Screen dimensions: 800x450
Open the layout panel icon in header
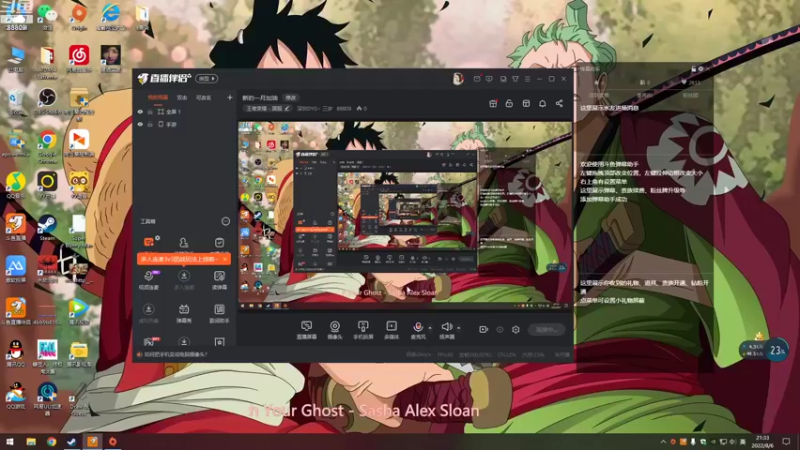(526, 104)
